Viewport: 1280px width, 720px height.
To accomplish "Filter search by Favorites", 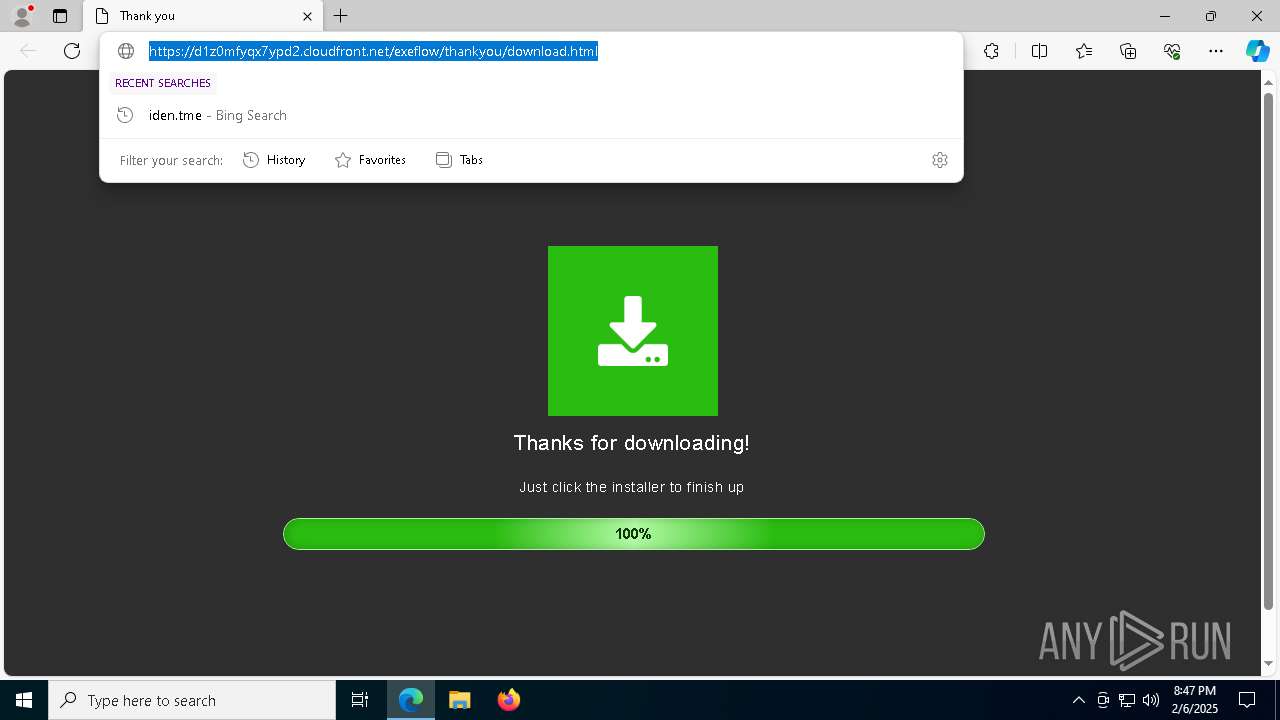I will [x=370, y=160].
